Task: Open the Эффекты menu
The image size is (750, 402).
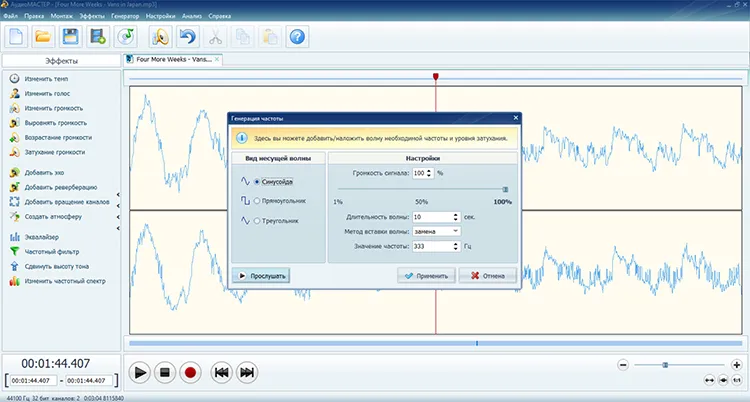Action: (92, 16)
